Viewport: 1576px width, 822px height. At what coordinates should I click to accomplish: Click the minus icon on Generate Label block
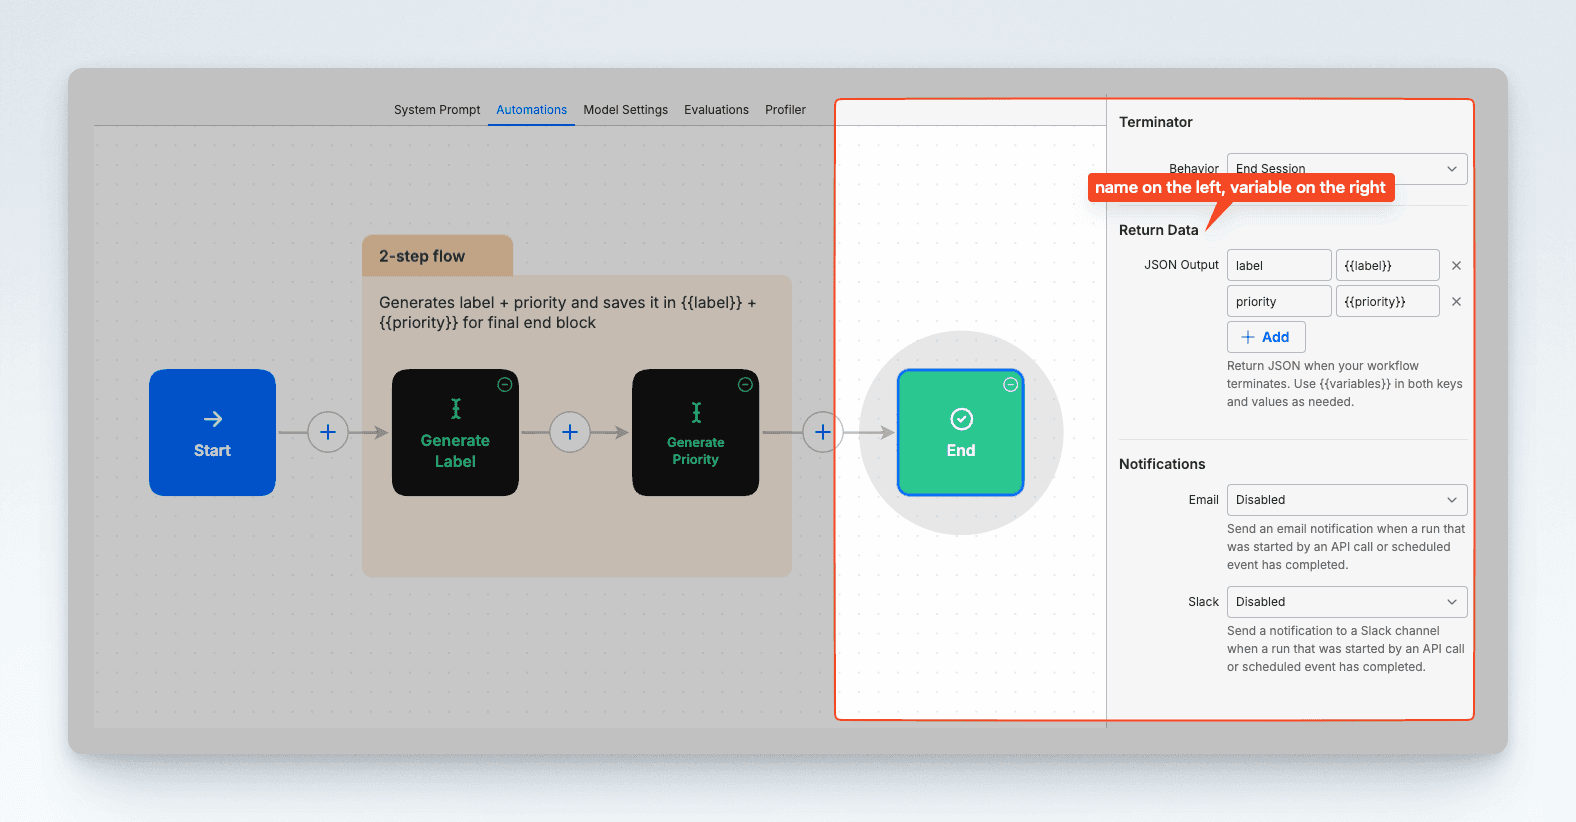pos(505,385)
